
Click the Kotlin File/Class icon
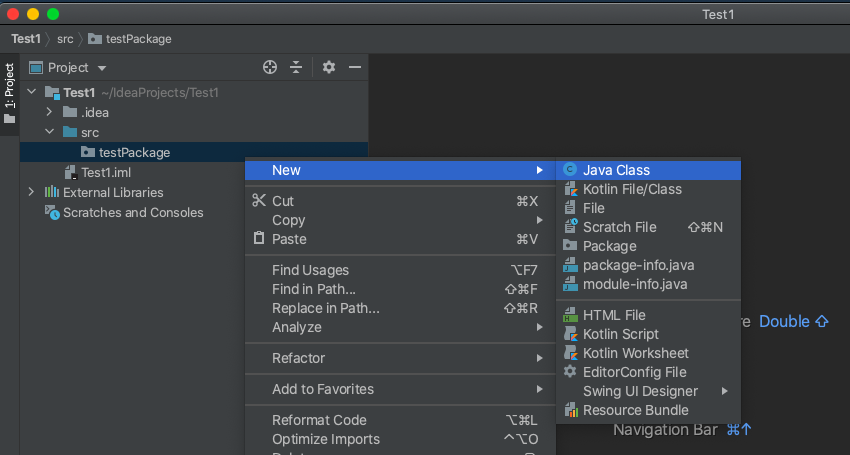pos(570,189)
